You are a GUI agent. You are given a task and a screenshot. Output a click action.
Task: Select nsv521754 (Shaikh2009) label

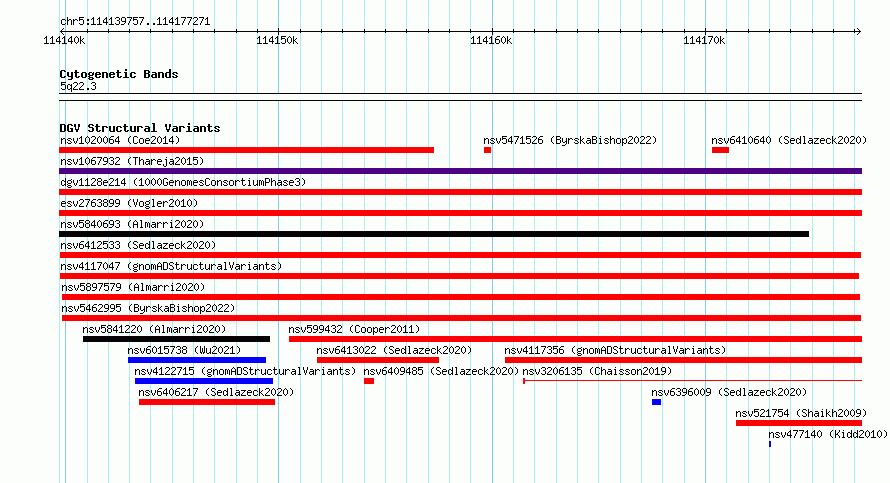[x=801, y=413]
